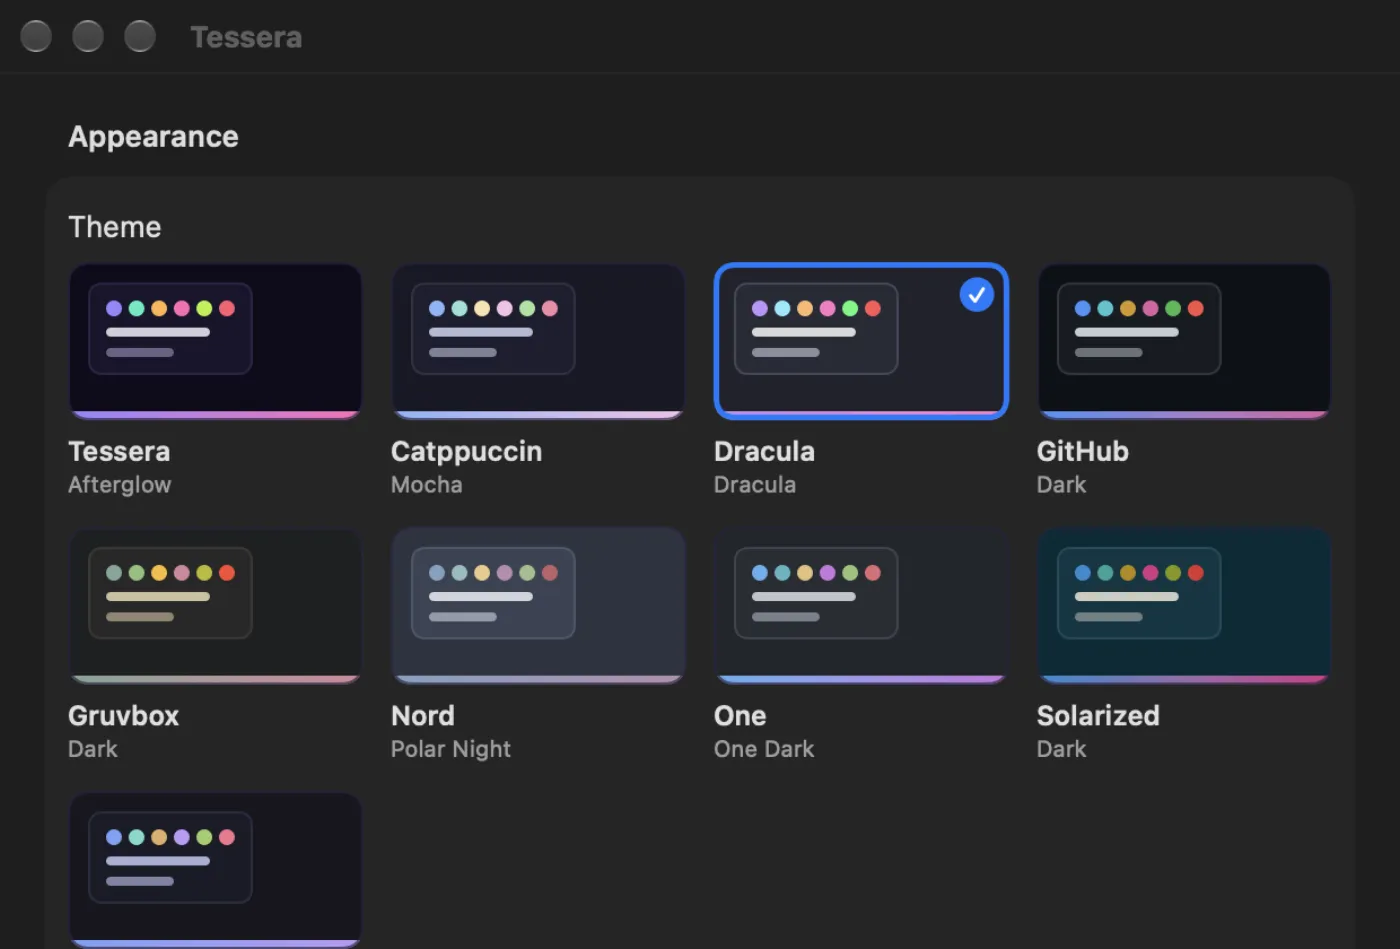Click the "Dark" subtitle under GitHub
Viewport: 1400px width, 949px height.
coord(1062,485)
